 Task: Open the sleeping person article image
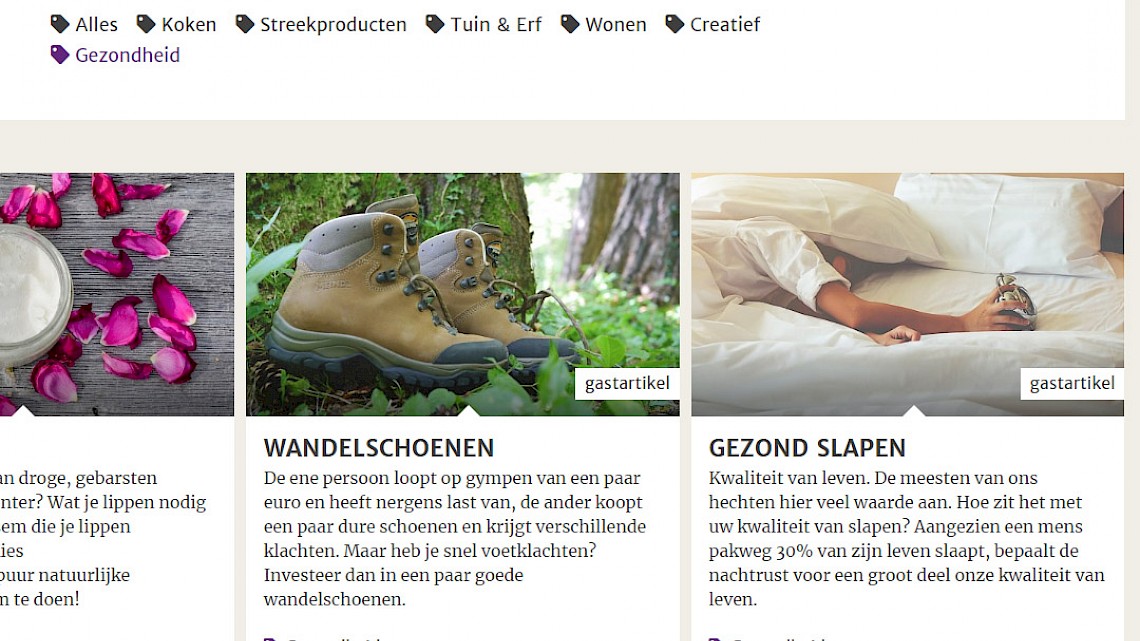(x=907, y=294)
